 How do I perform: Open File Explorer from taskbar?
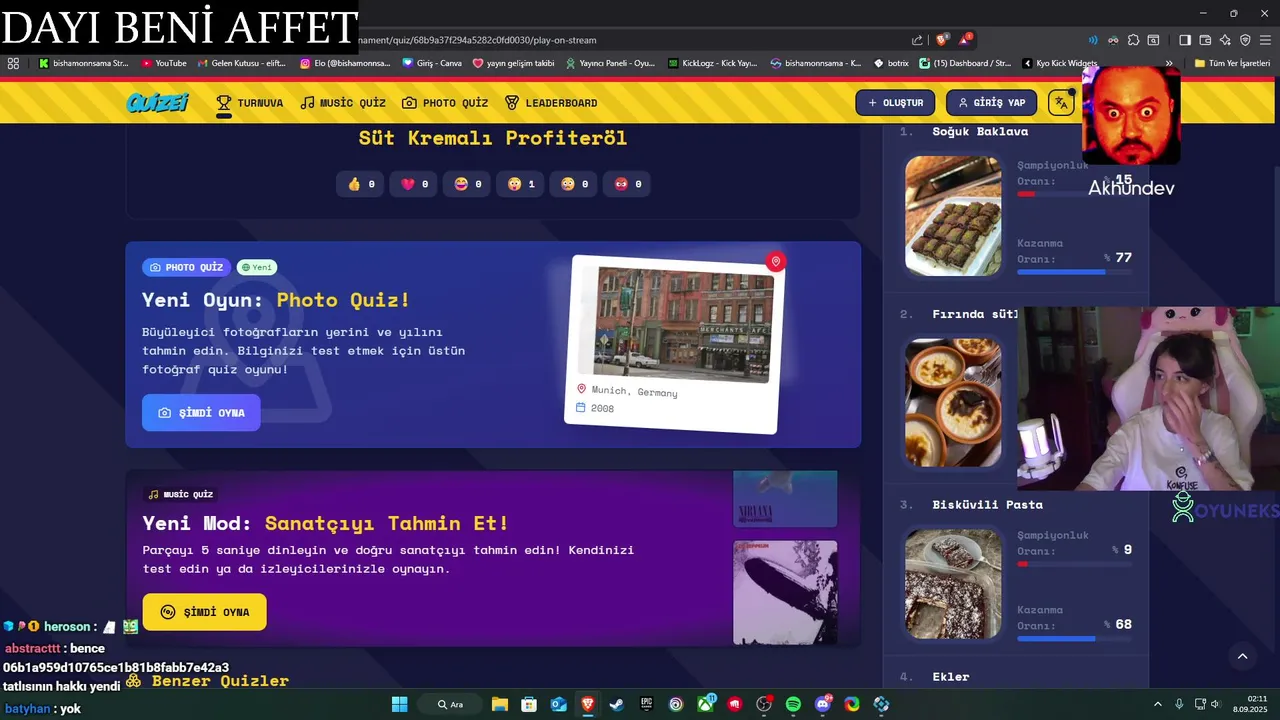point(500,704)
